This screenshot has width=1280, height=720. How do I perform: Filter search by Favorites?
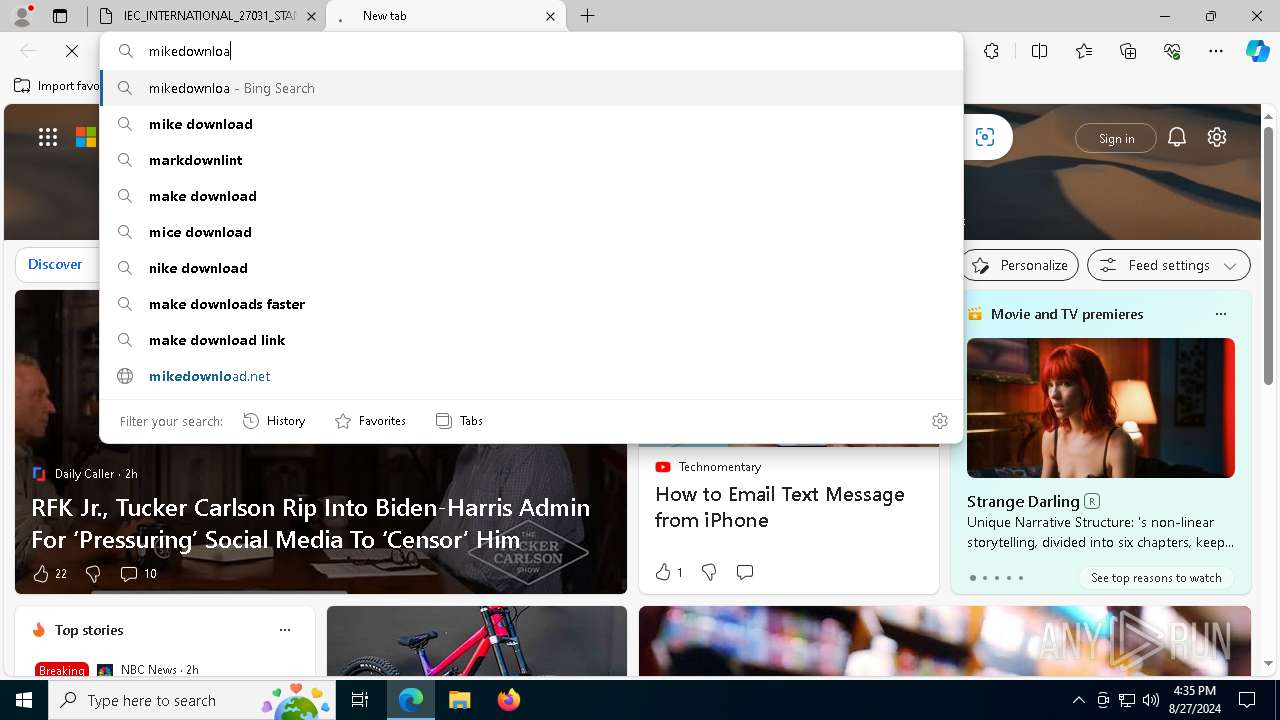point(370,421)
